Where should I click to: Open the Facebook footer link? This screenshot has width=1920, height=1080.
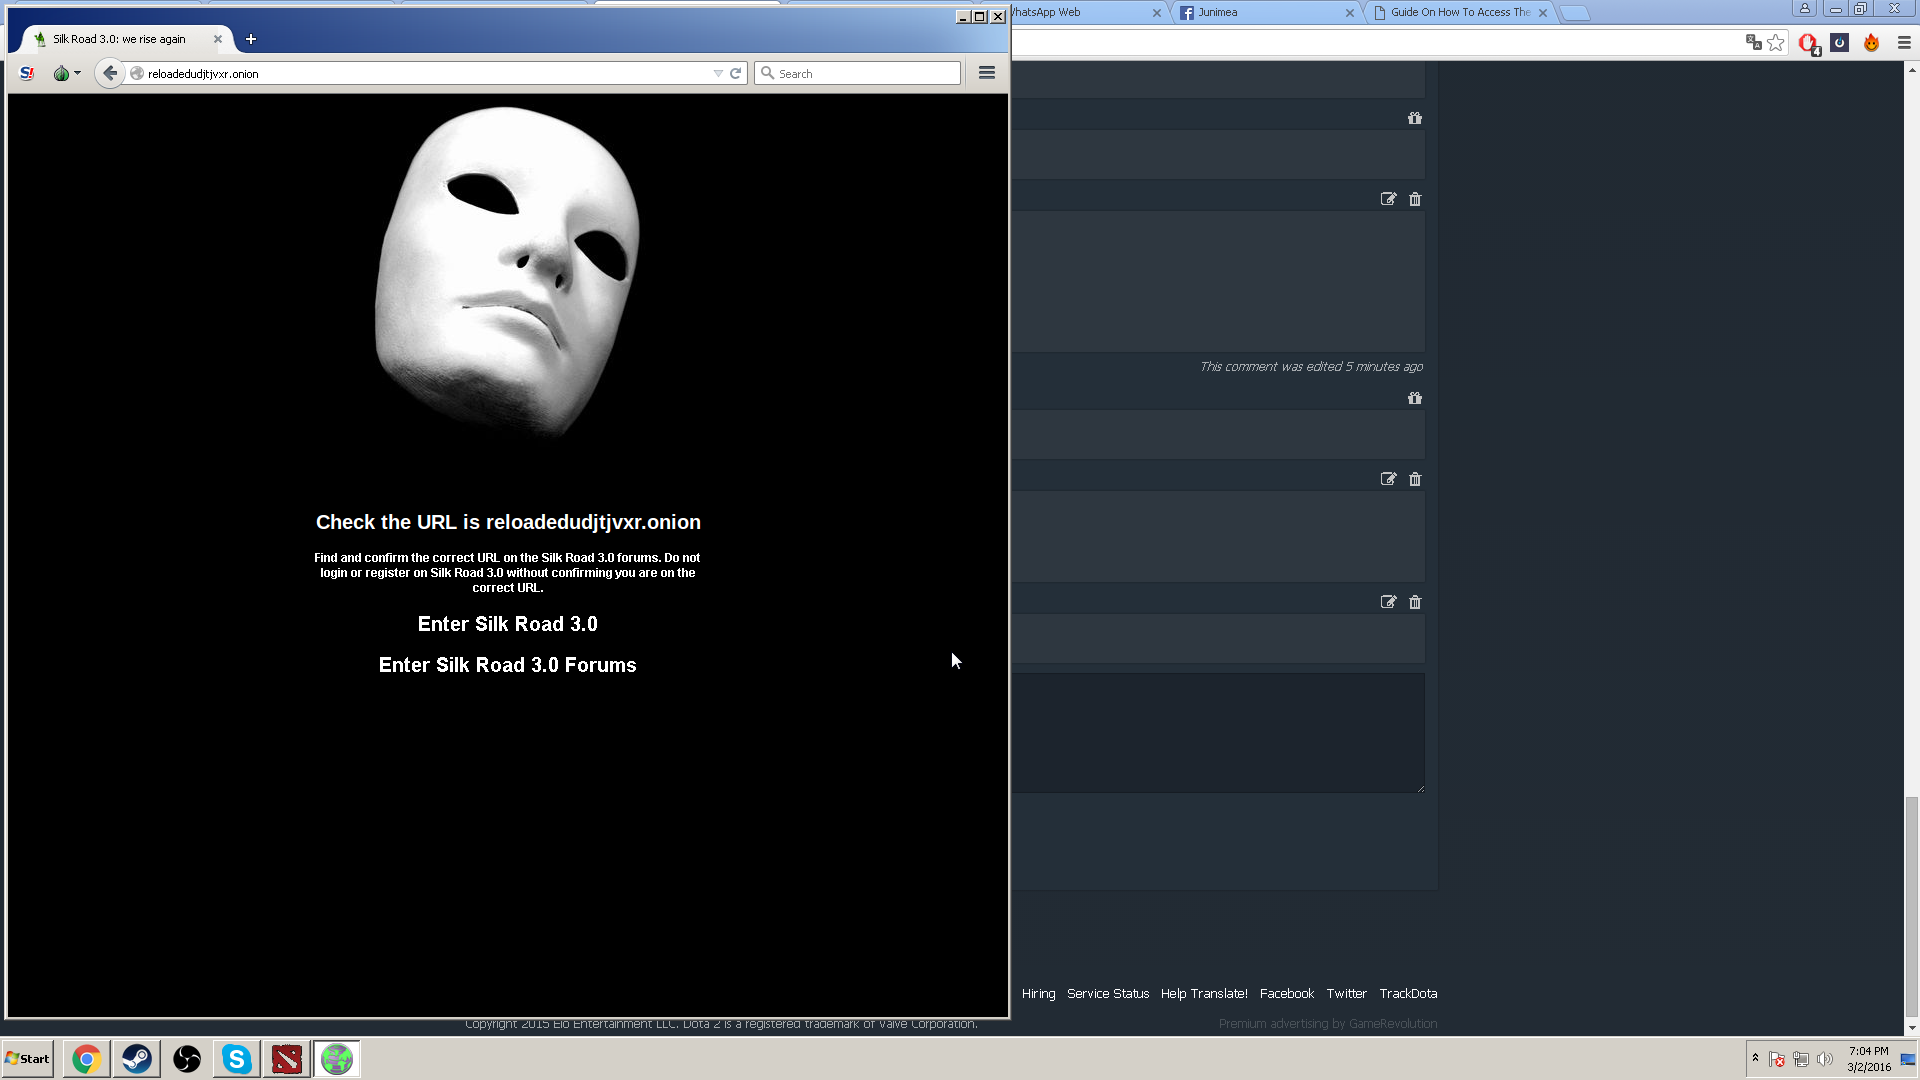1287,993
